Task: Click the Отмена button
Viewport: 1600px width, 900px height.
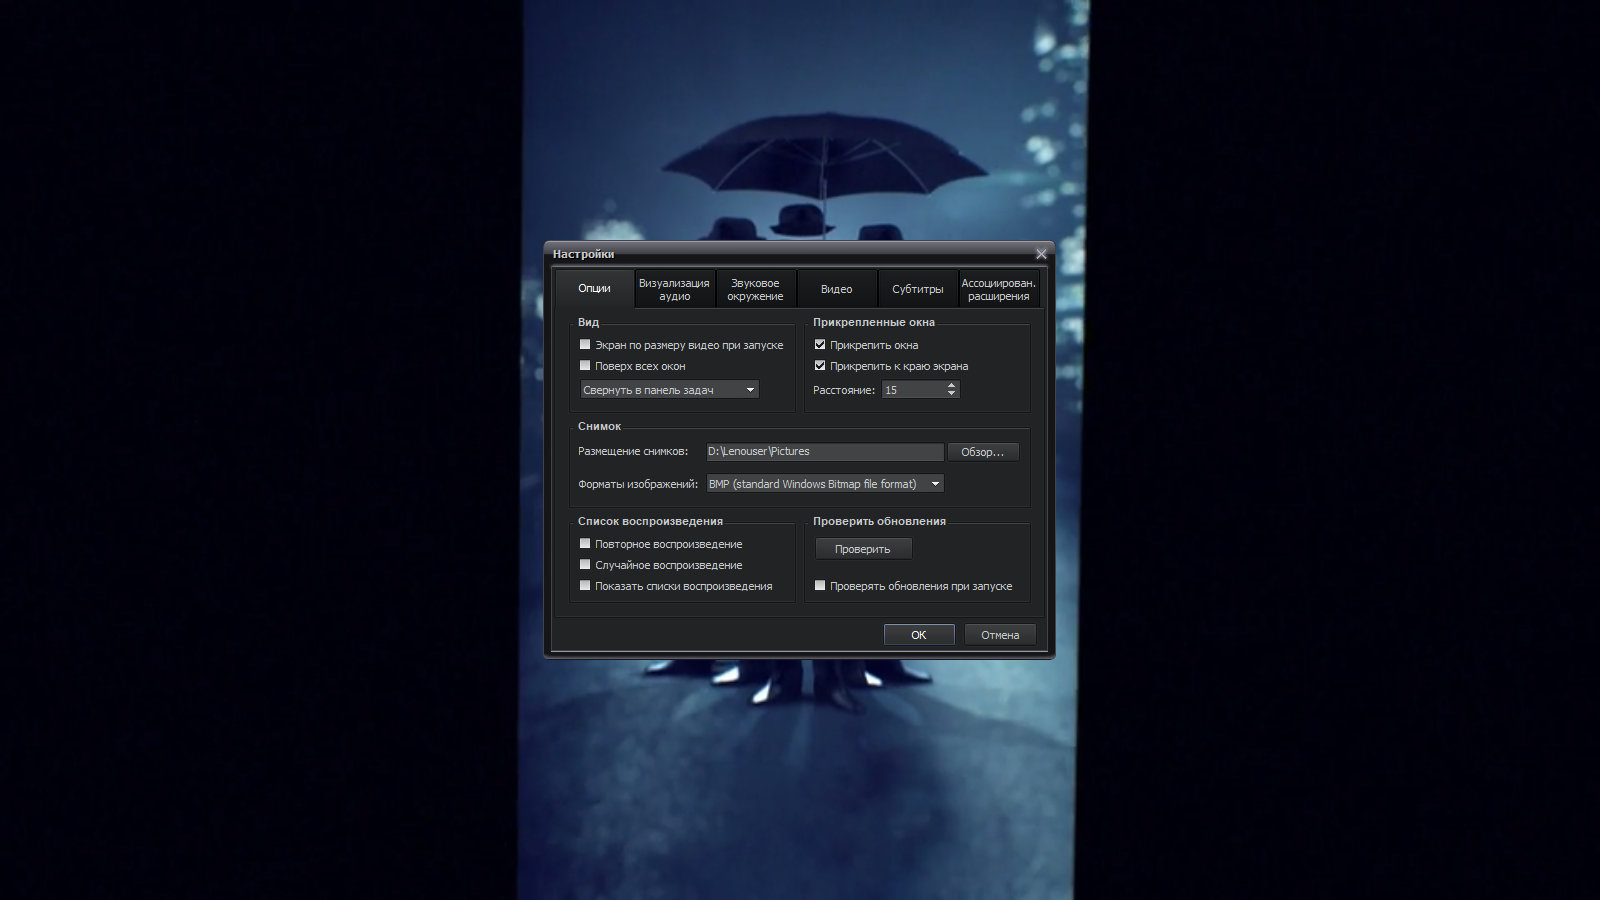Action: click(x=1000, y=635)
